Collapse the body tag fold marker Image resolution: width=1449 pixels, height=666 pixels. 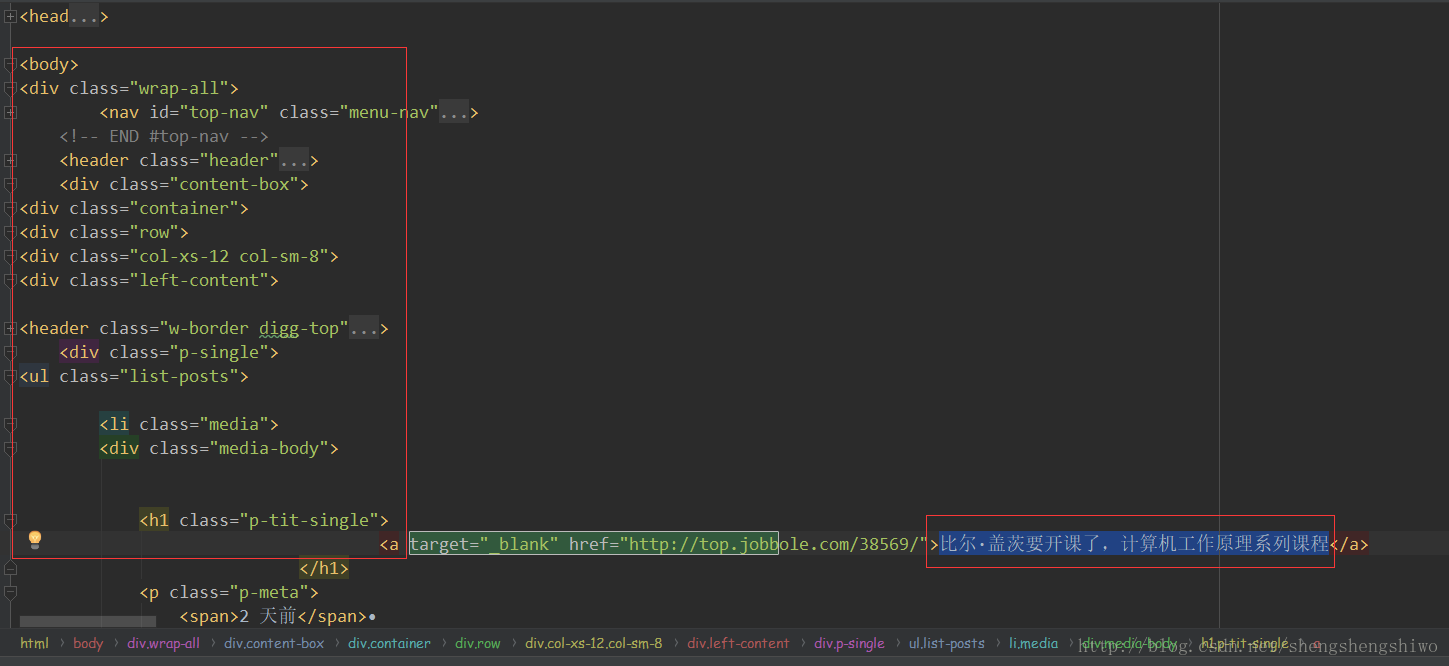tap(10, 64)
